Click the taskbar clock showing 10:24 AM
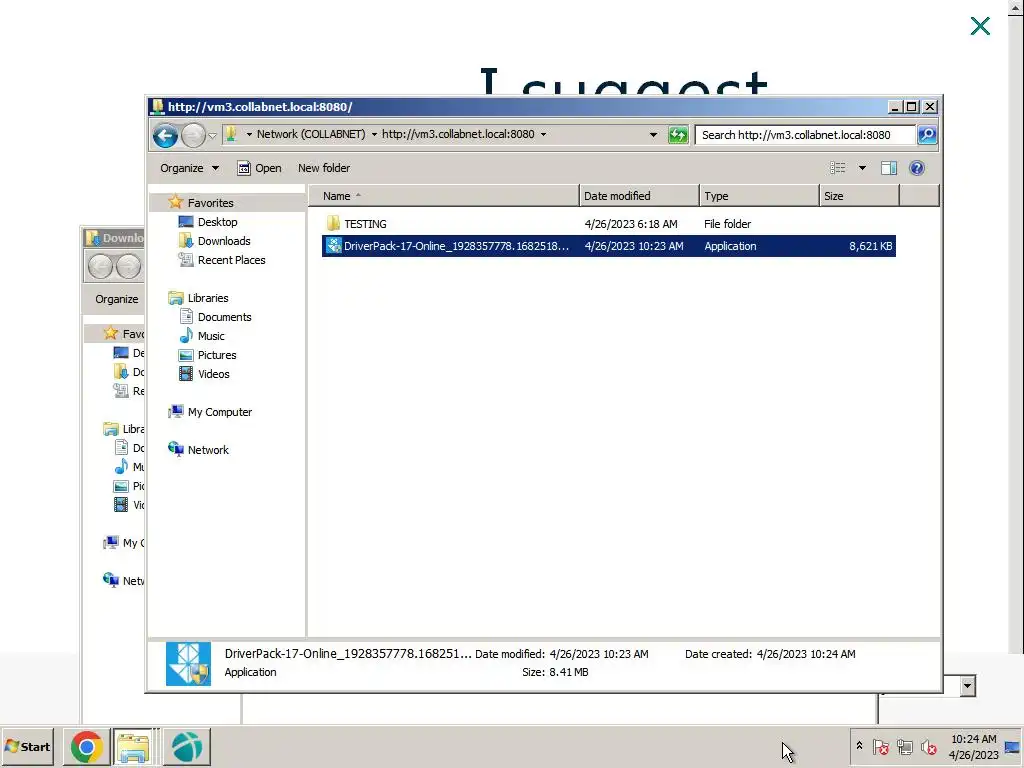The width and height of the screenshot is (1024, 768). 973,746
